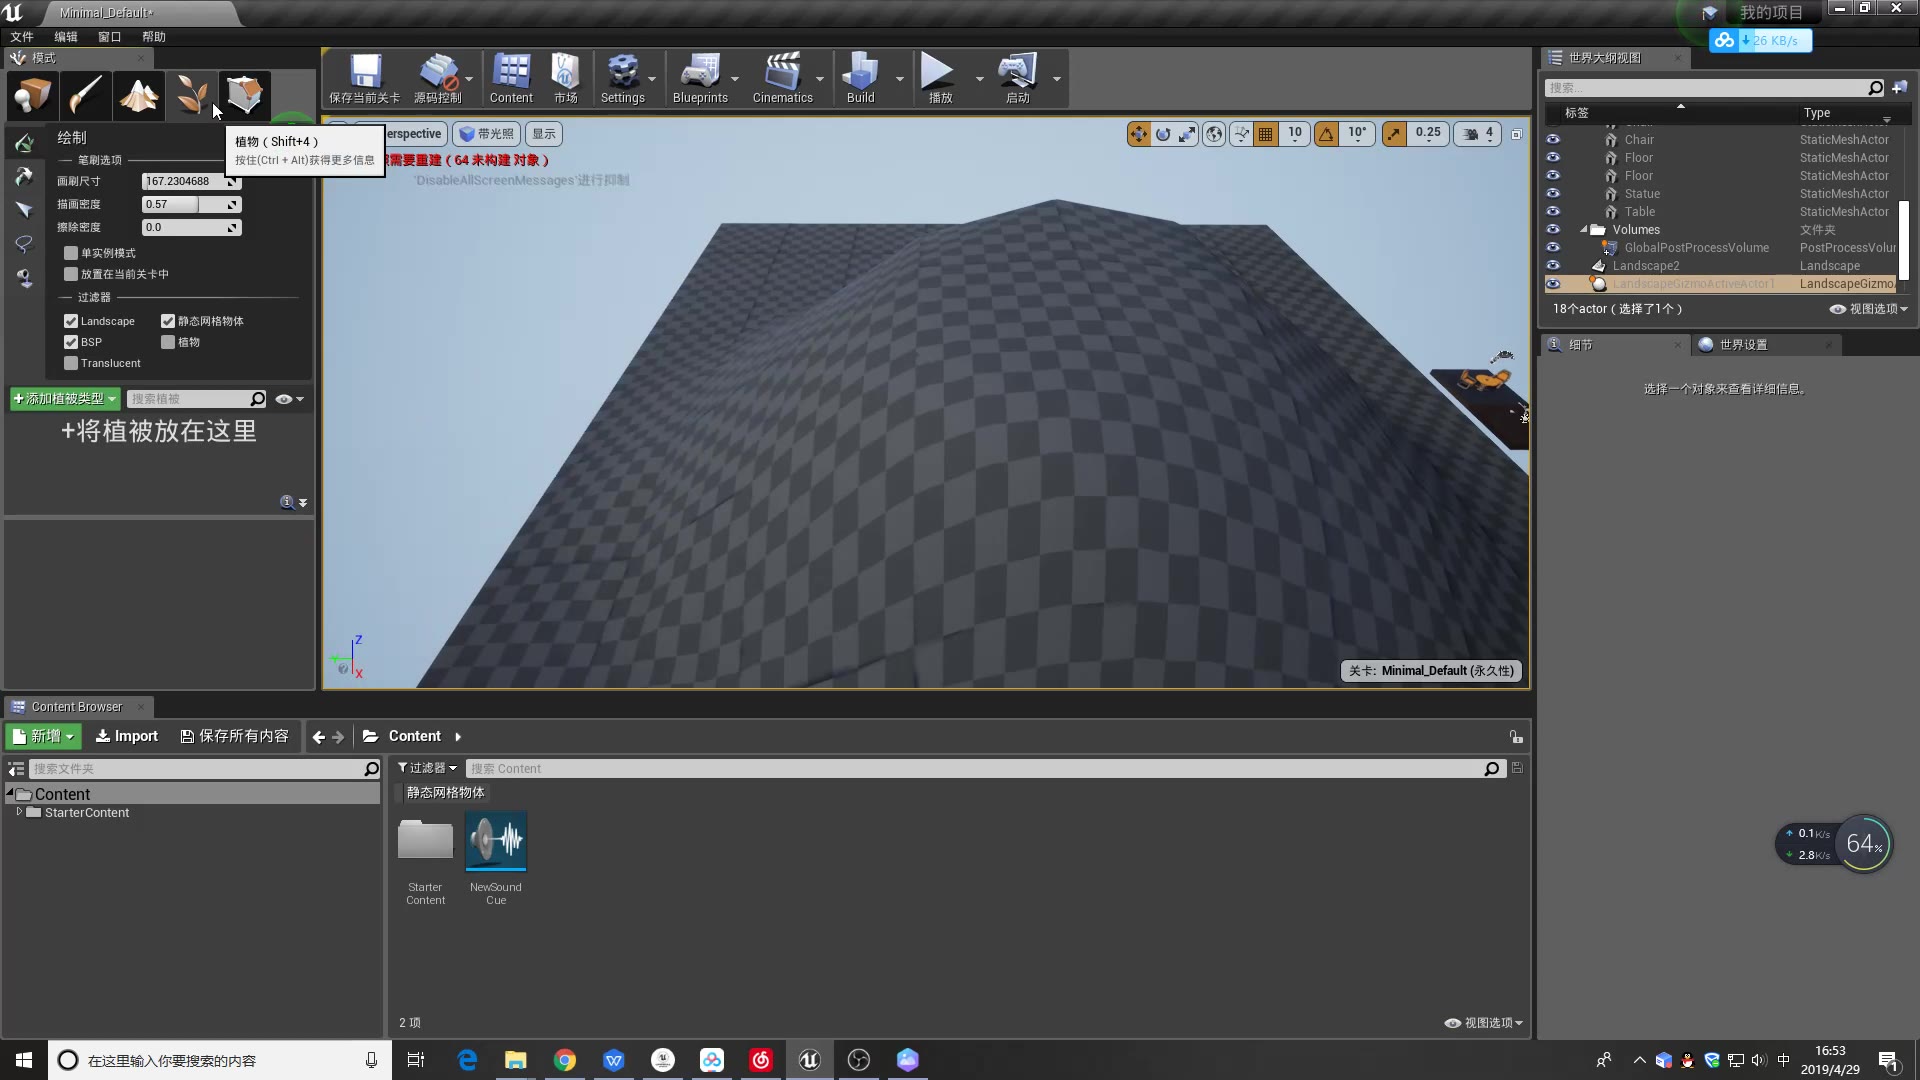
Task: Open the 文件 menu
Action: point(22,36)
